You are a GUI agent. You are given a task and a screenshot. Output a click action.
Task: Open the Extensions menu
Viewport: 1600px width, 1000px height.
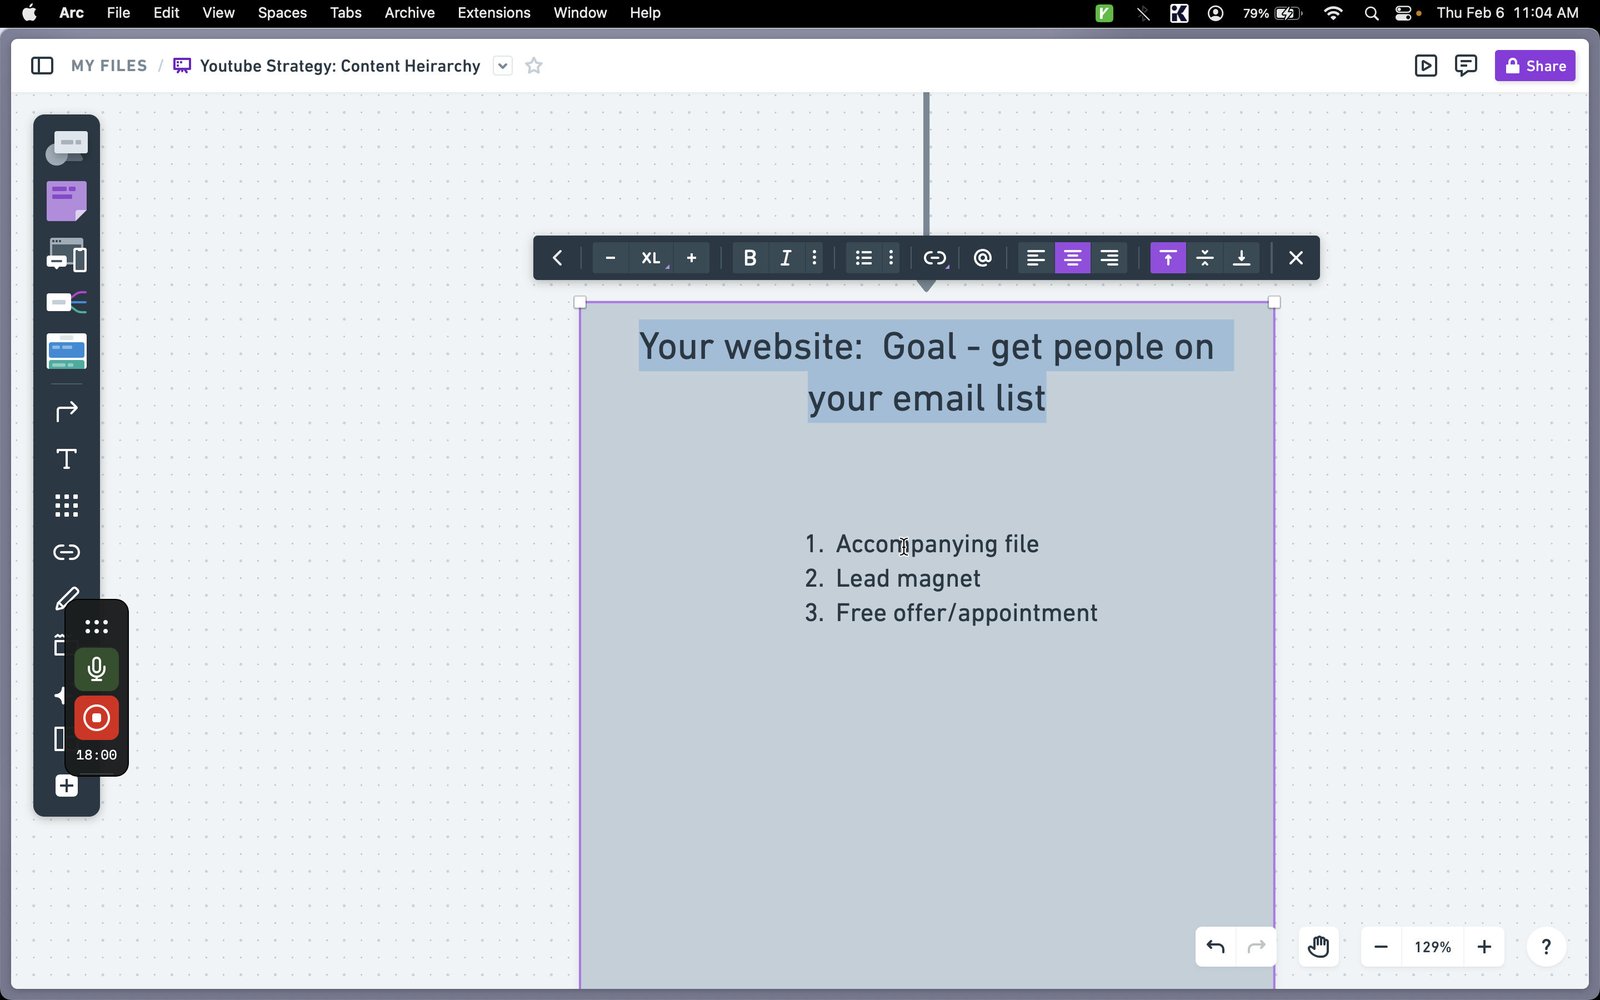(494, 13)
